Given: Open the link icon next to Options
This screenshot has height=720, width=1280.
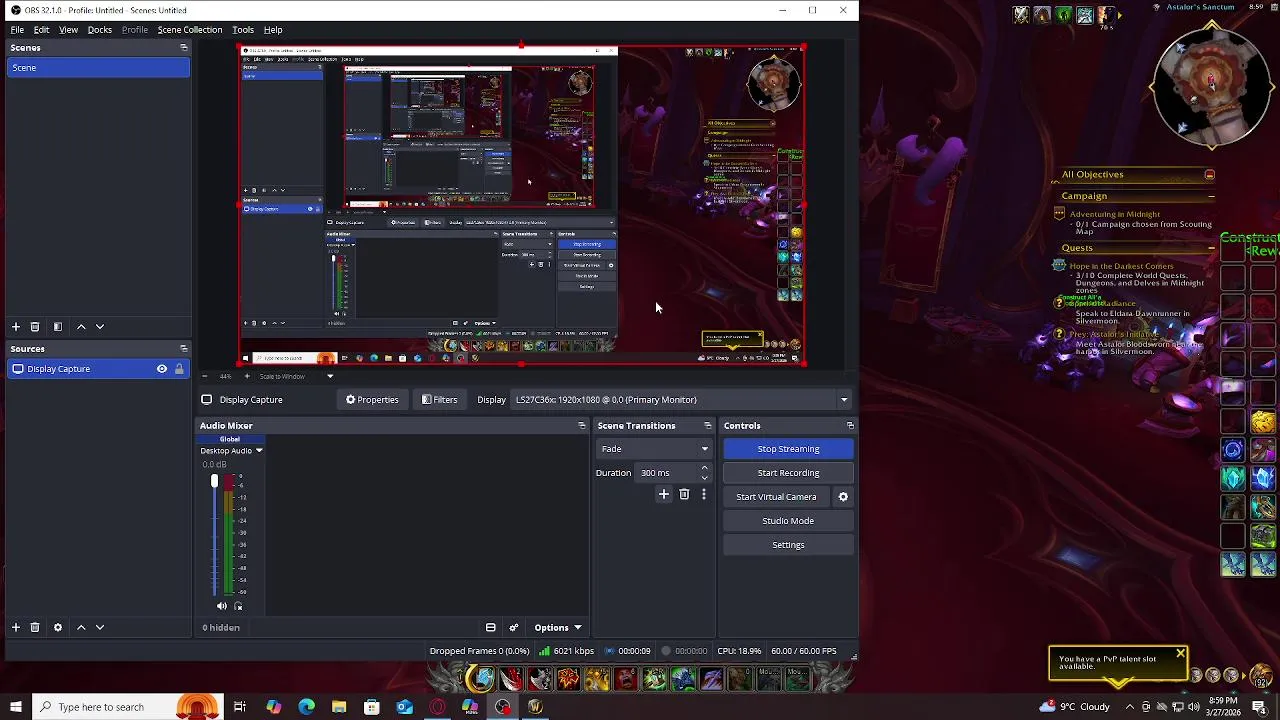Looking at the screenshot, I should [514, 628].
